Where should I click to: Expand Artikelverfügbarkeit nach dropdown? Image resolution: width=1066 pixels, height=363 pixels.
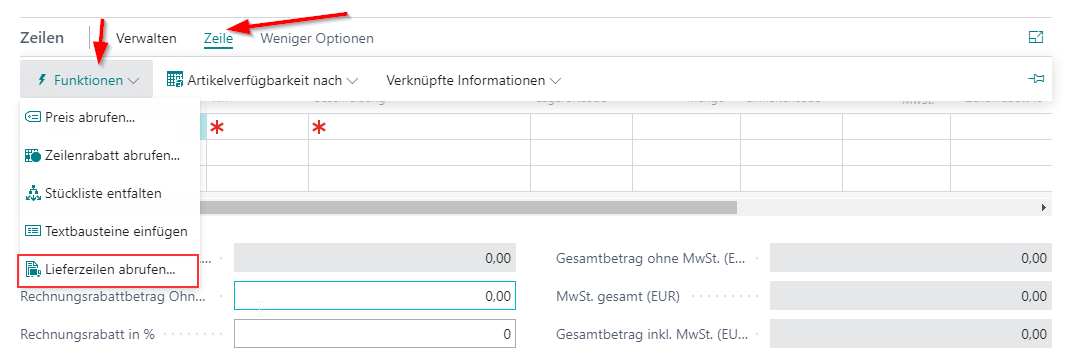pyautogui.click(x=351, y=81)
